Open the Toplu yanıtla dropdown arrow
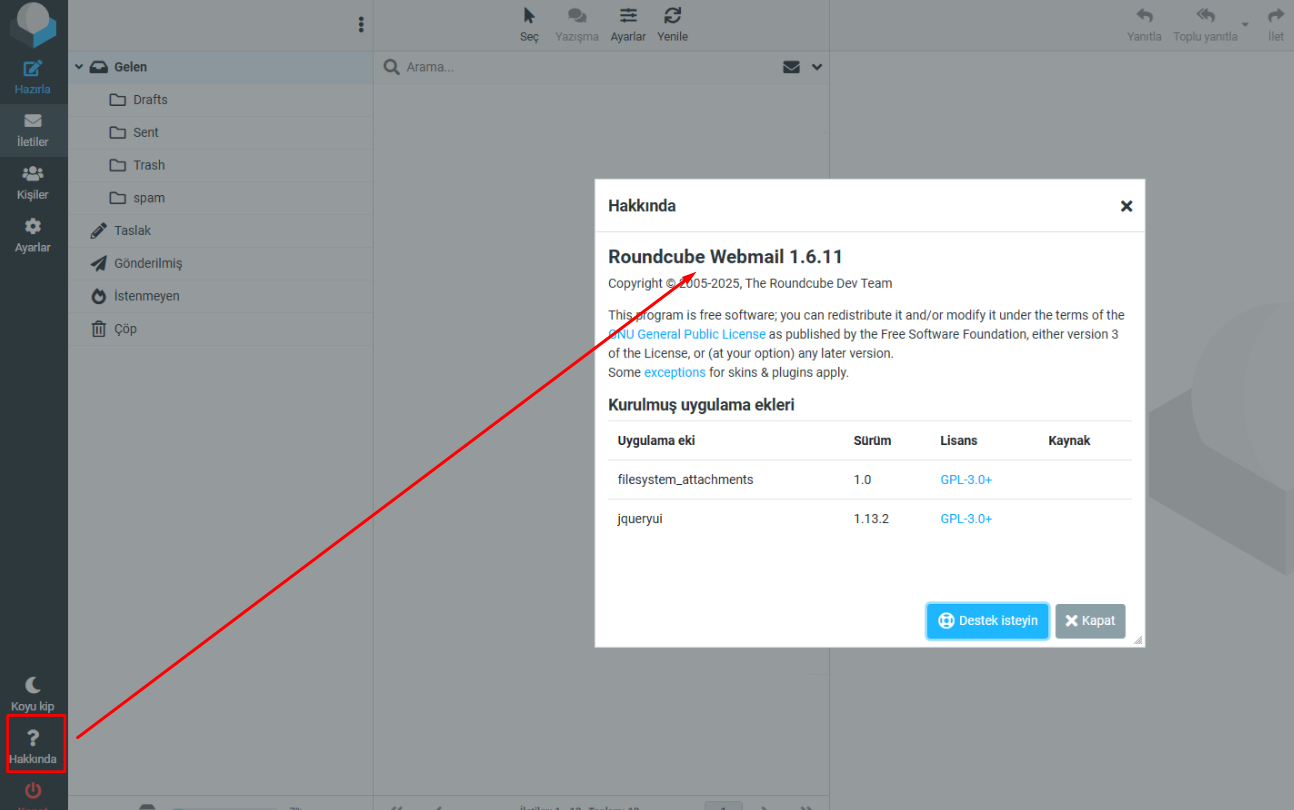 [1245, 24]
